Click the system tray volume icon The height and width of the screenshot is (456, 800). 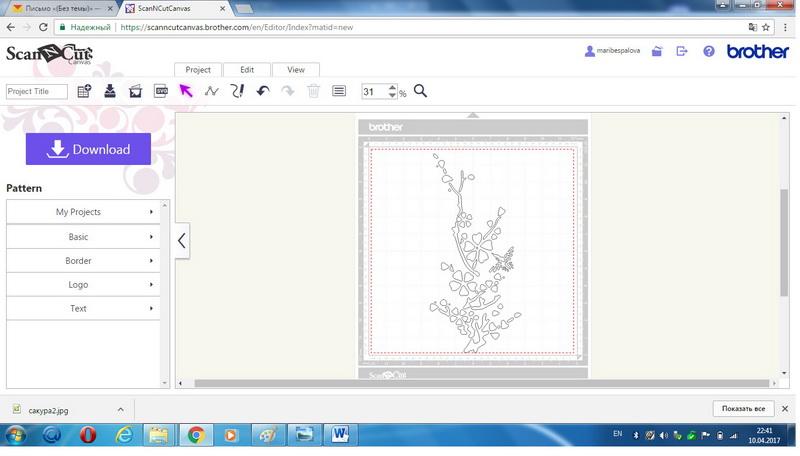(663, 435)
